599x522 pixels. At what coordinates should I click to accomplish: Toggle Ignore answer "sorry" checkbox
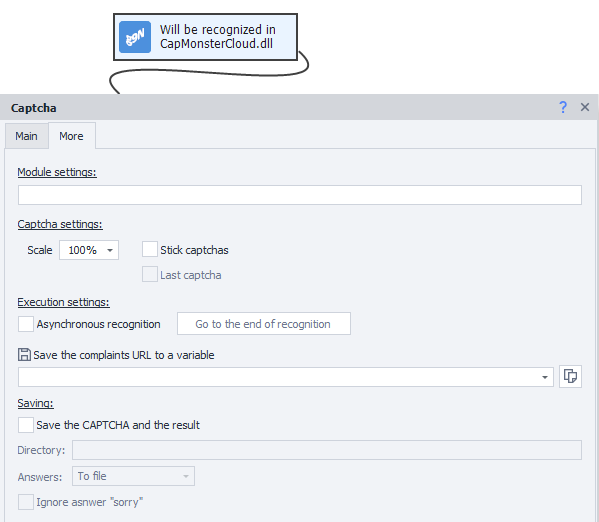26,502
